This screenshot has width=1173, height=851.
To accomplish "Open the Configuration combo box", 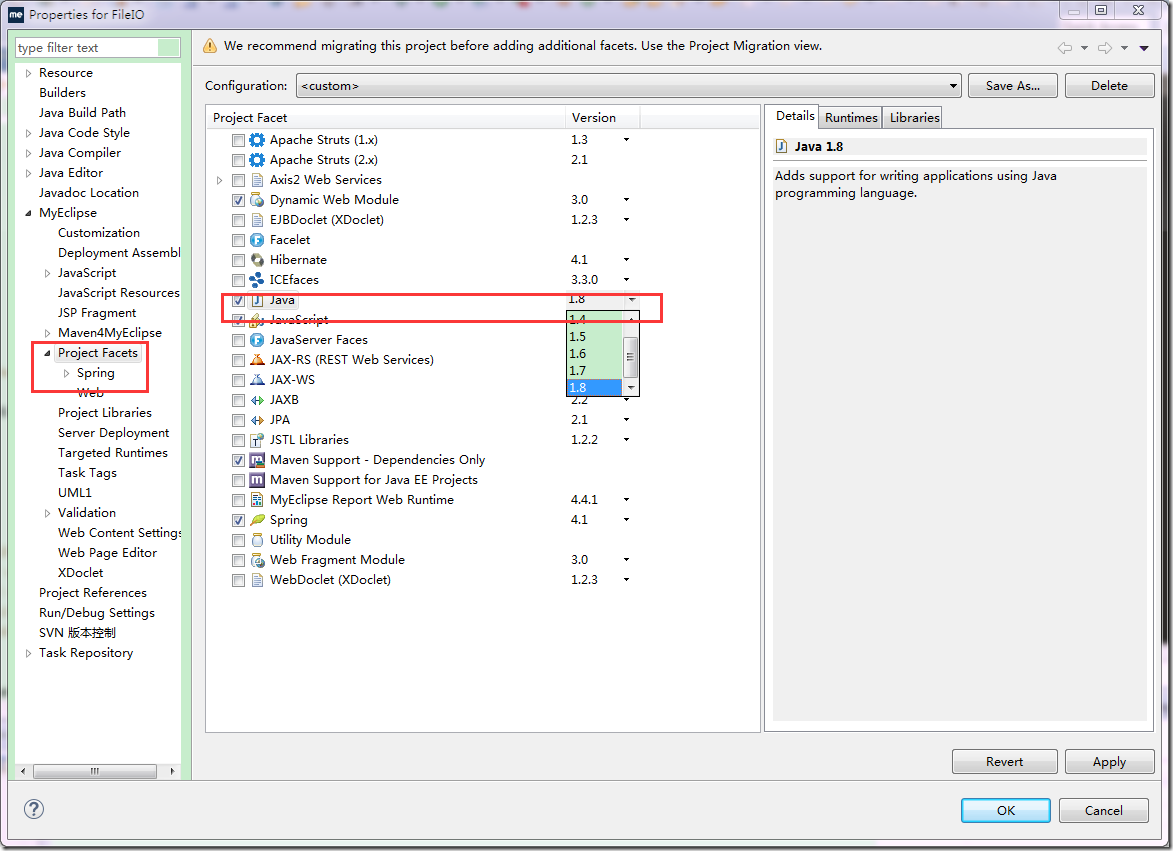I will 628,86.
